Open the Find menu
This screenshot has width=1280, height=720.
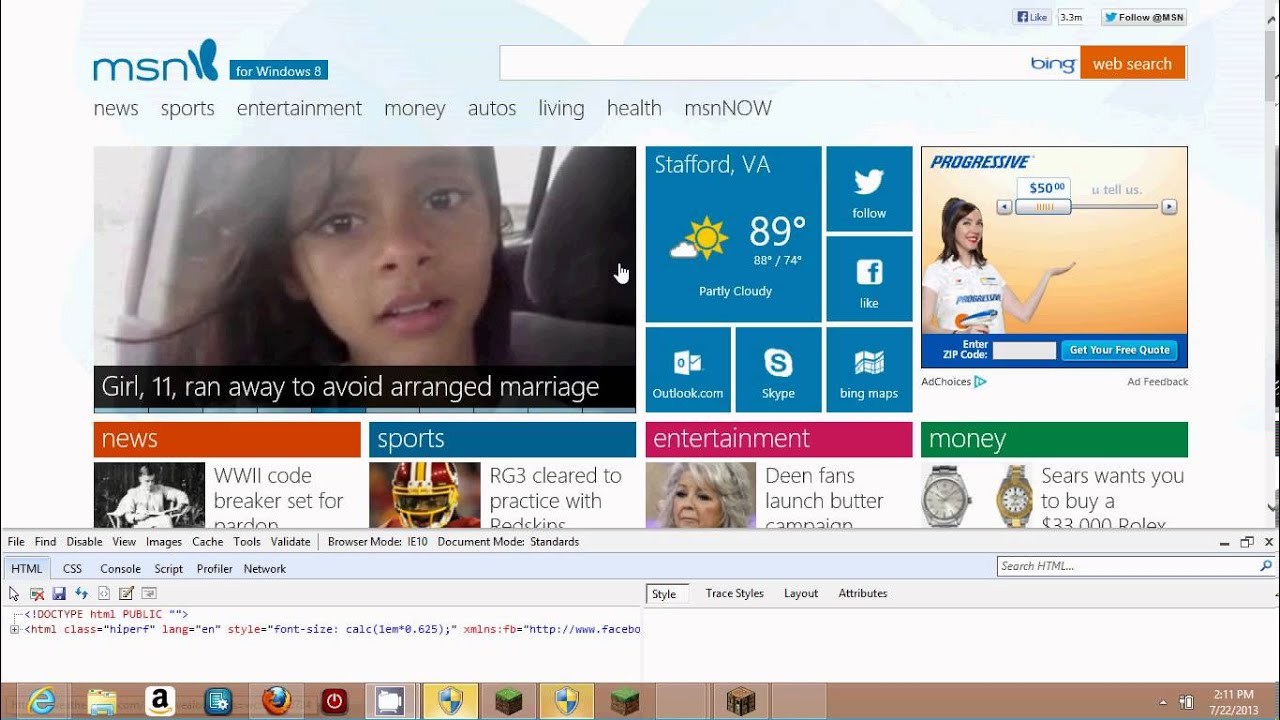tap(46, 541)
